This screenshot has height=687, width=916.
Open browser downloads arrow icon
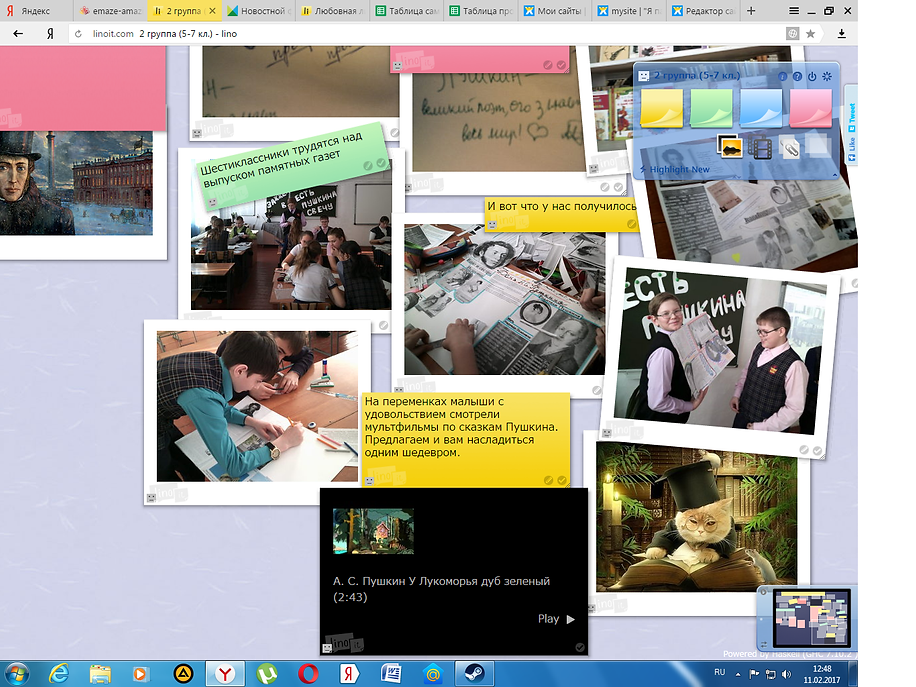tap(841, 34)
